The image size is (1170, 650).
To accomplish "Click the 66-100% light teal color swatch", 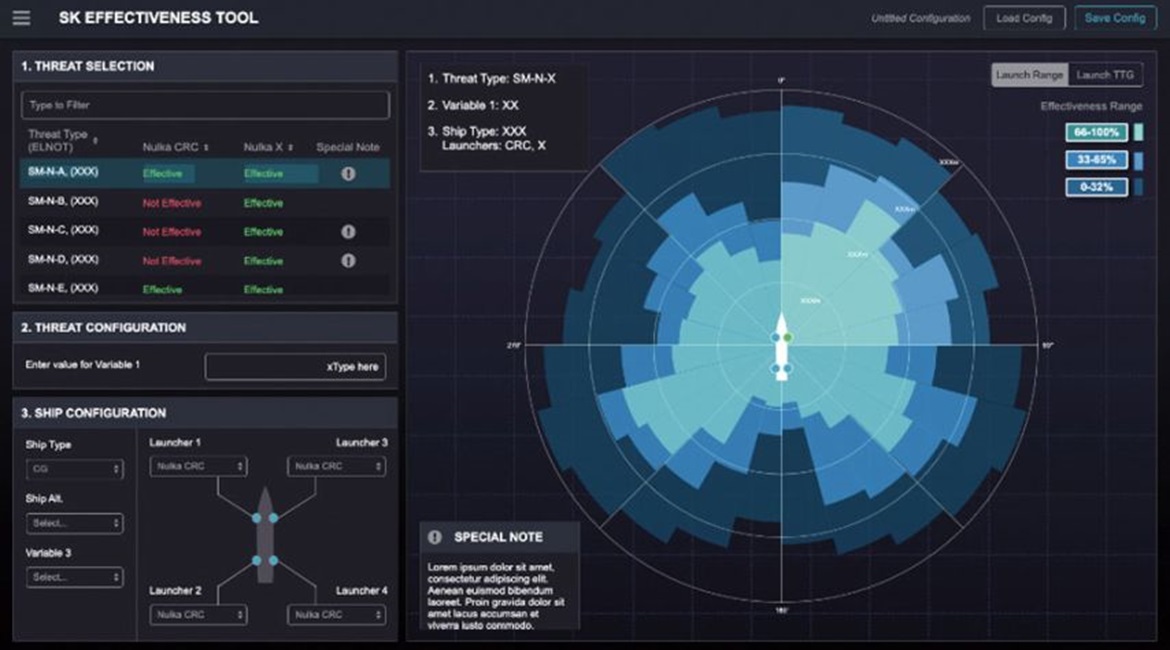I will point(1139,132).
